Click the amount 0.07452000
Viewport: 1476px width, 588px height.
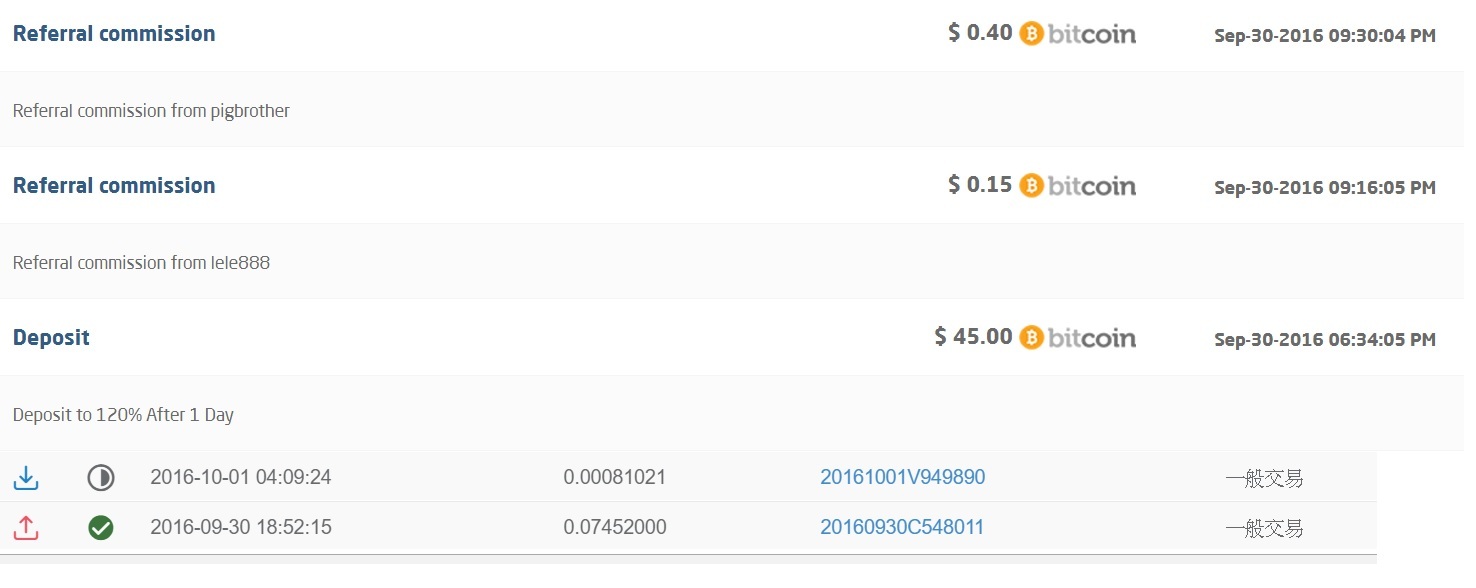tap(615, 527)
